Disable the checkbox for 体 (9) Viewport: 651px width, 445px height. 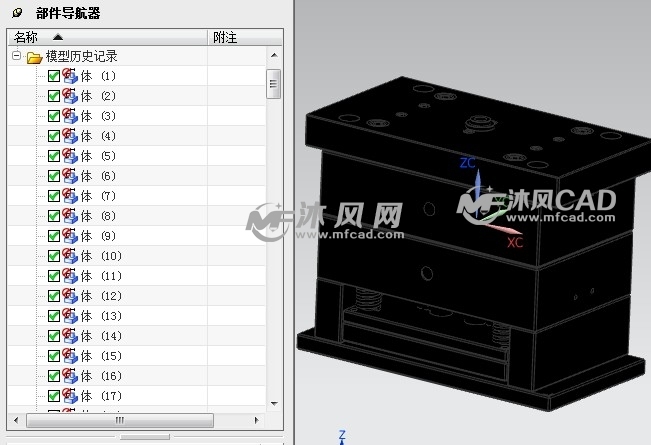(x=54, y=236)
